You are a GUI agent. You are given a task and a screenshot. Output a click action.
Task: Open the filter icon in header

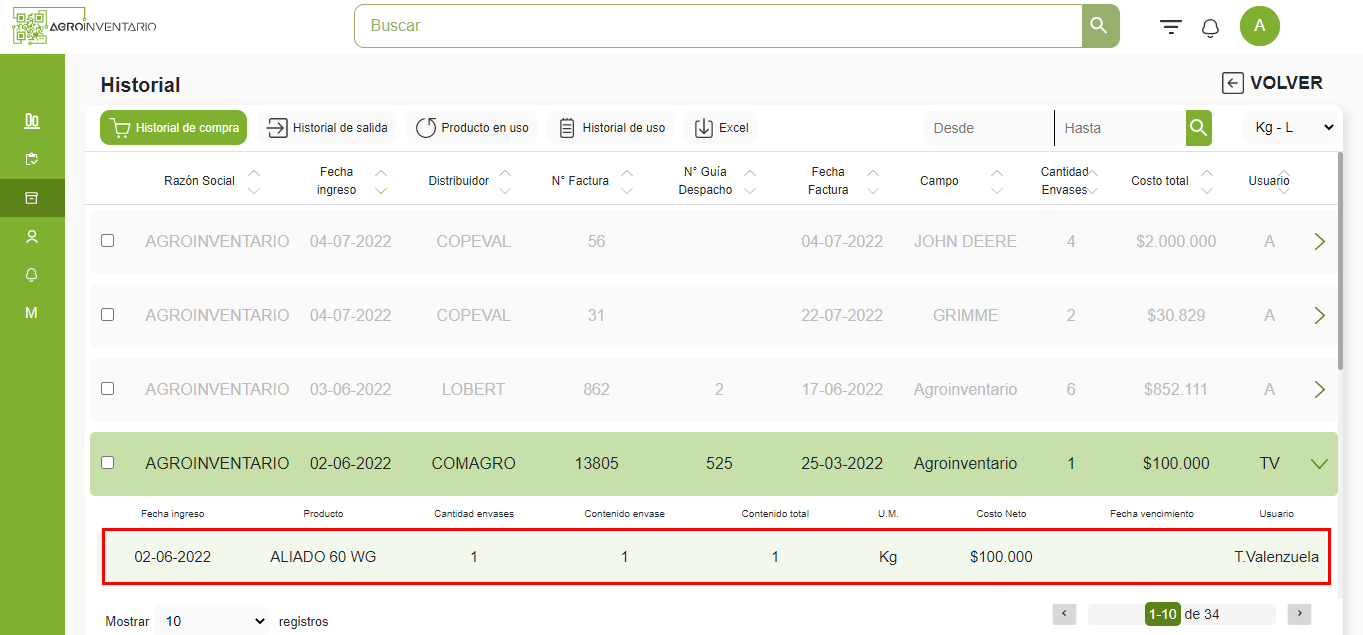[x=1170, y=27]
